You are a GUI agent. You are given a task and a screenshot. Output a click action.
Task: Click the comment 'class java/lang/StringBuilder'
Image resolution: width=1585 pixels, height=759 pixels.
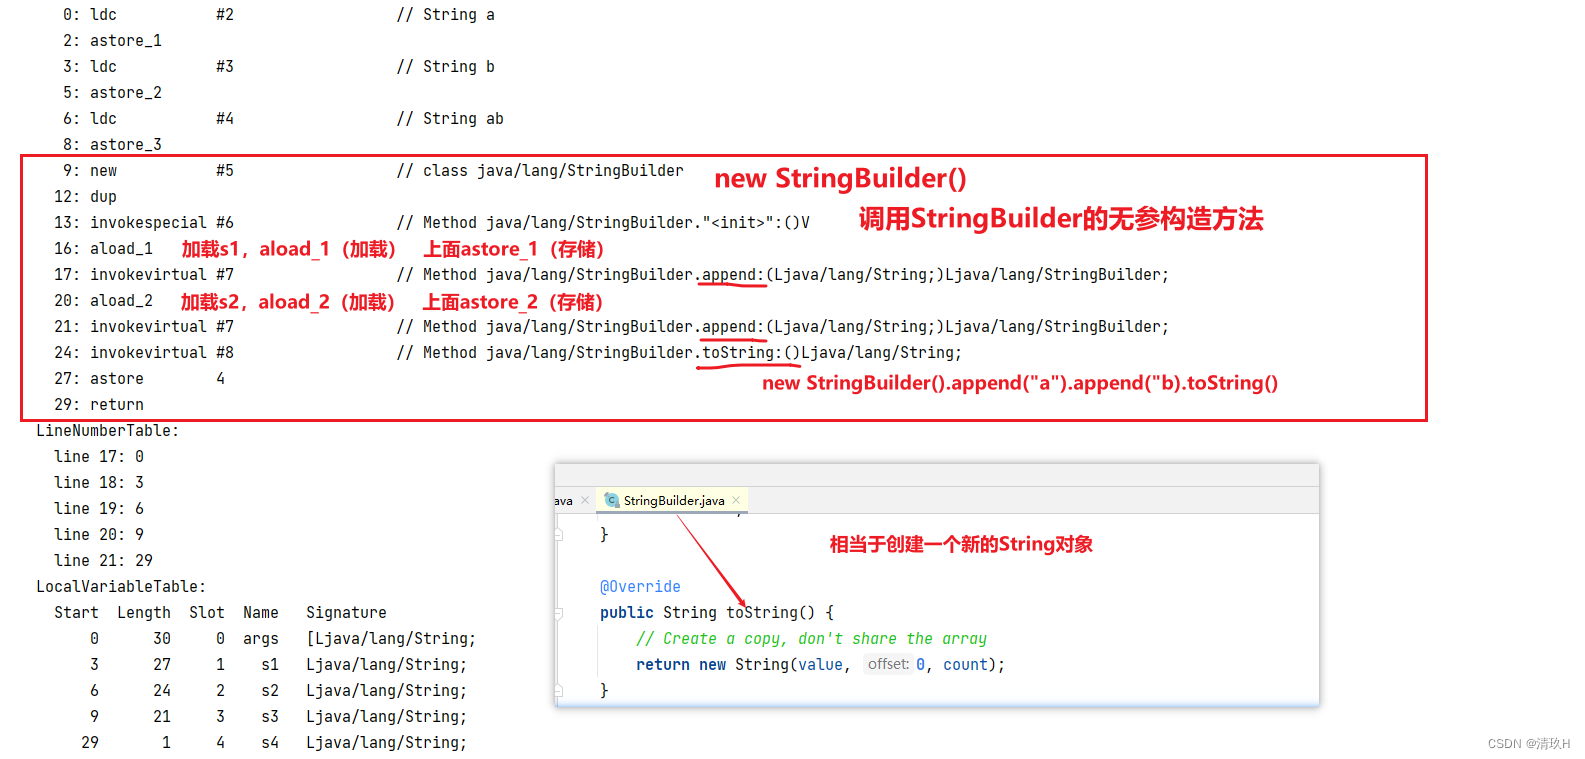(x=553, y=171)
